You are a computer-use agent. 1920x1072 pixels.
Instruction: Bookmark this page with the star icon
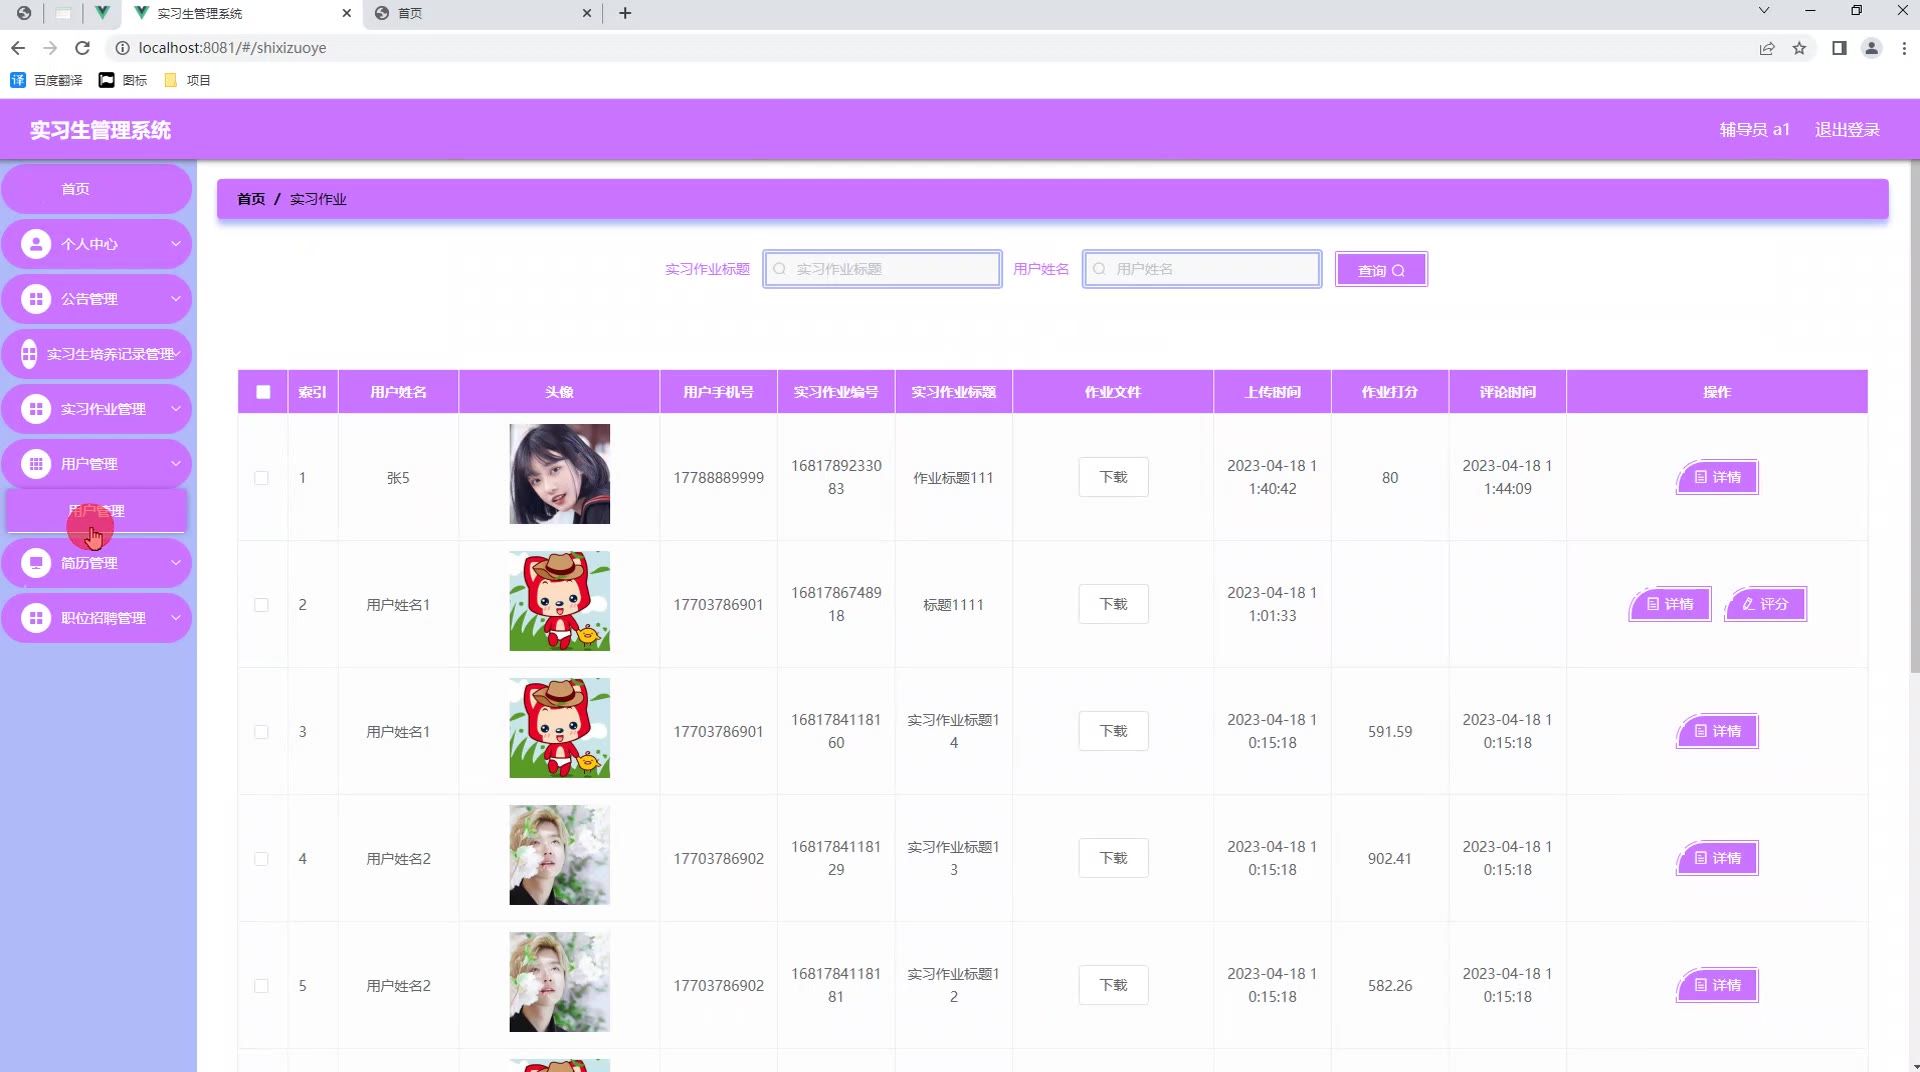tap(1799, 48)
